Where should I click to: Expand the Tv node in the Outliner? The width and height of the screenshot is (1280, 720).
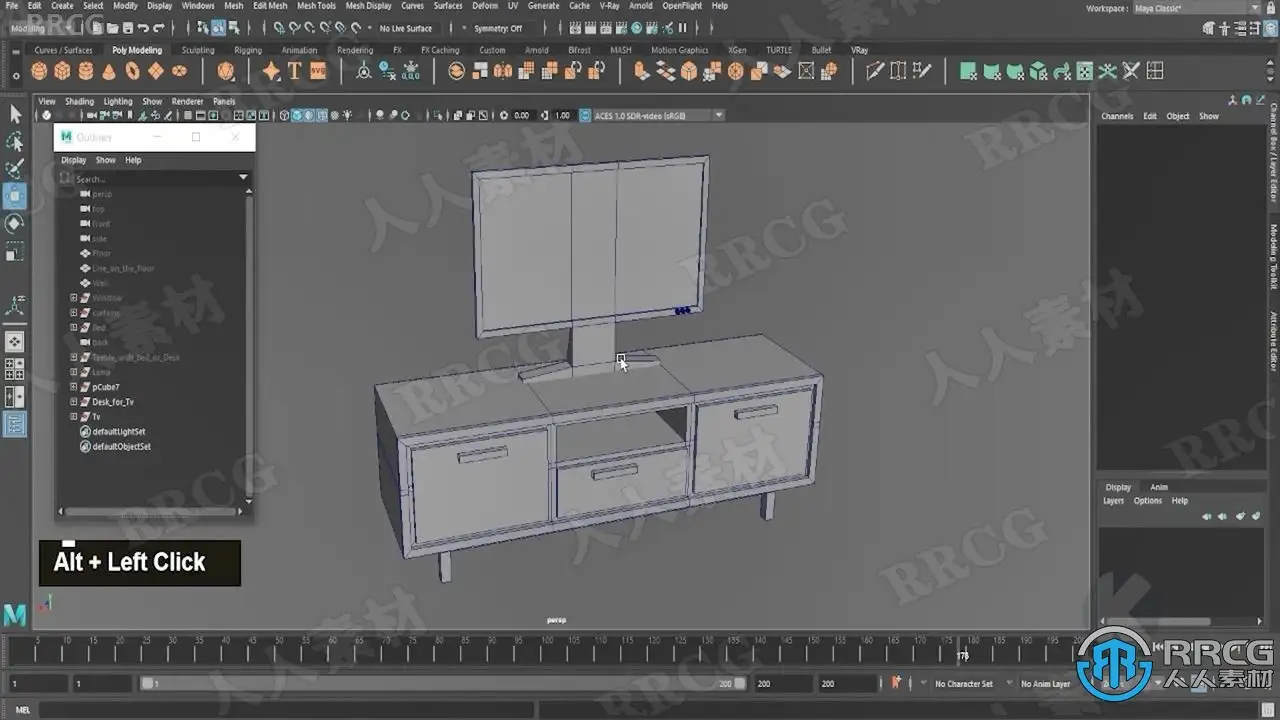click(73, 416)
